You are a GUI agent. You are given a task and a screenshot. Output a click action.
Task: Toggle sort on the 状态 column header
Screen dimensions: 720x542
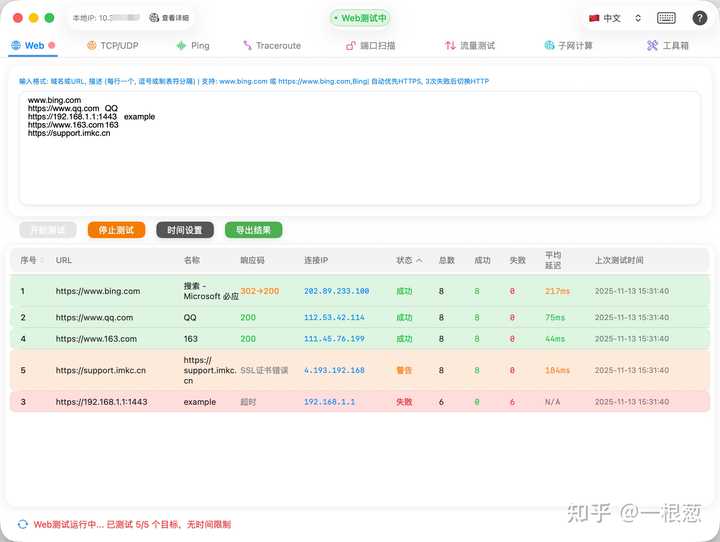[409, 260]
